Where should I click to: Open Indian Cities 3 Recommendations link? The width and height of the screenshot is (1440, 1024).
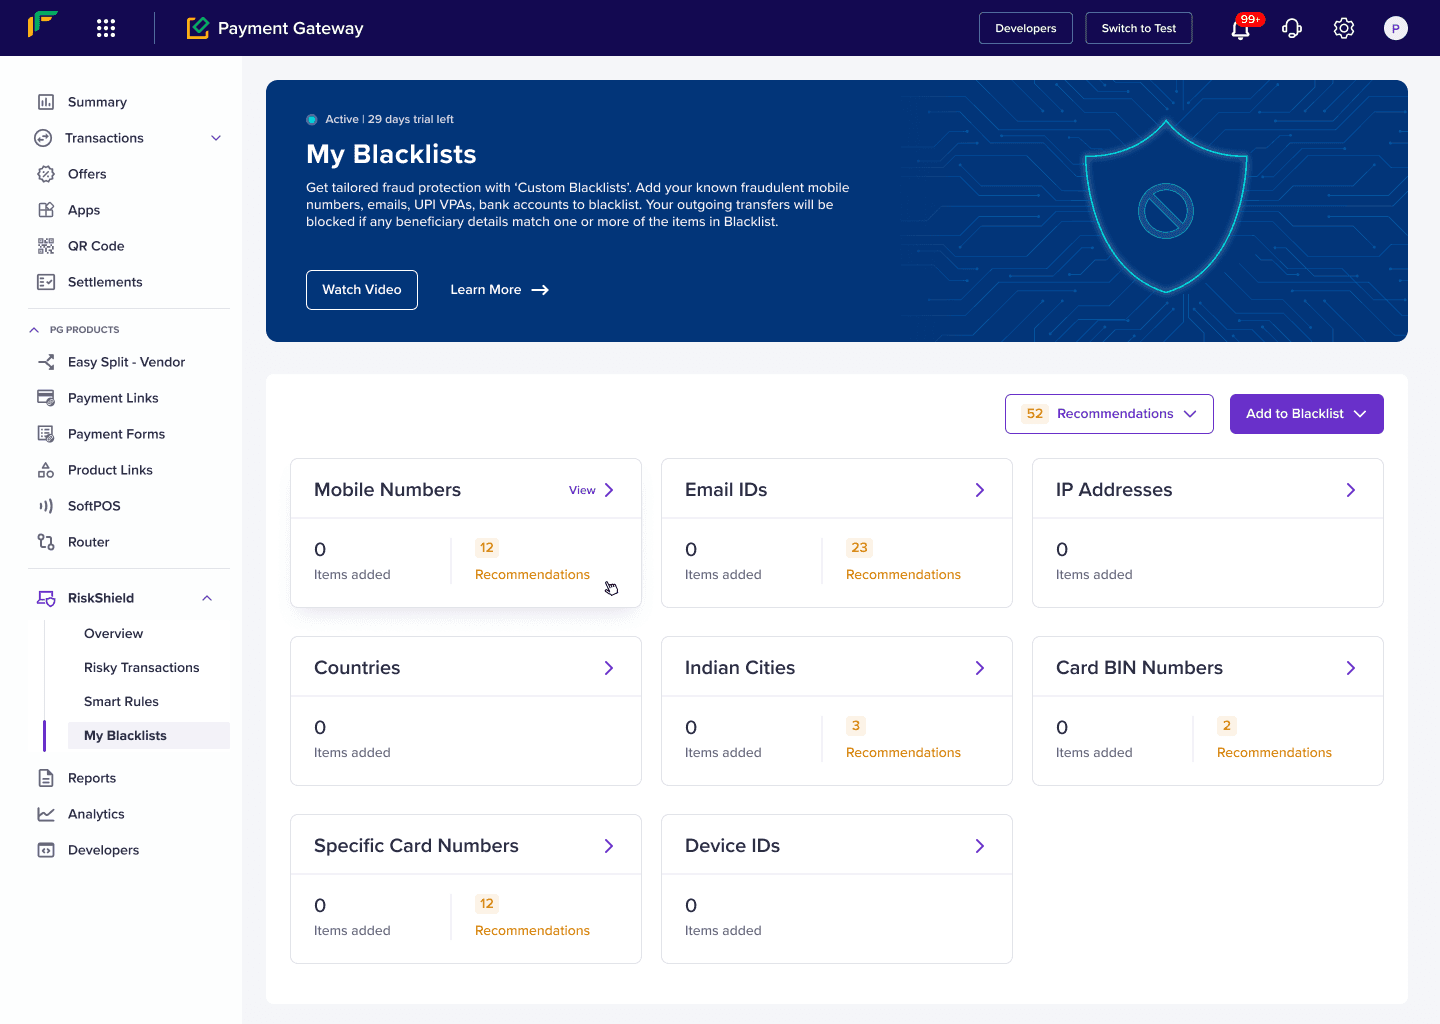[x=903, y=753]
